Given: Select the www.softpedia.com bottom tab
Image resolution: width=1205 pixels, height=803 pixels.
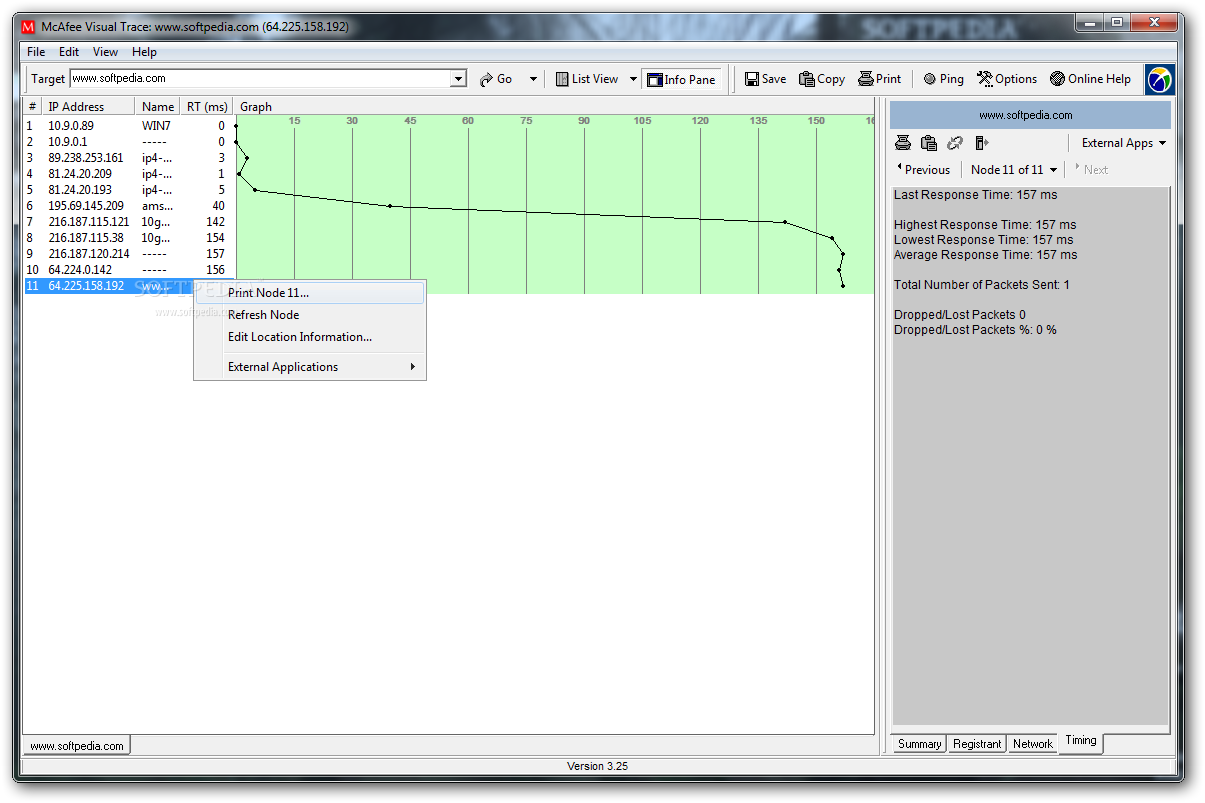Looking at the screenshot, I should [77, 746].
